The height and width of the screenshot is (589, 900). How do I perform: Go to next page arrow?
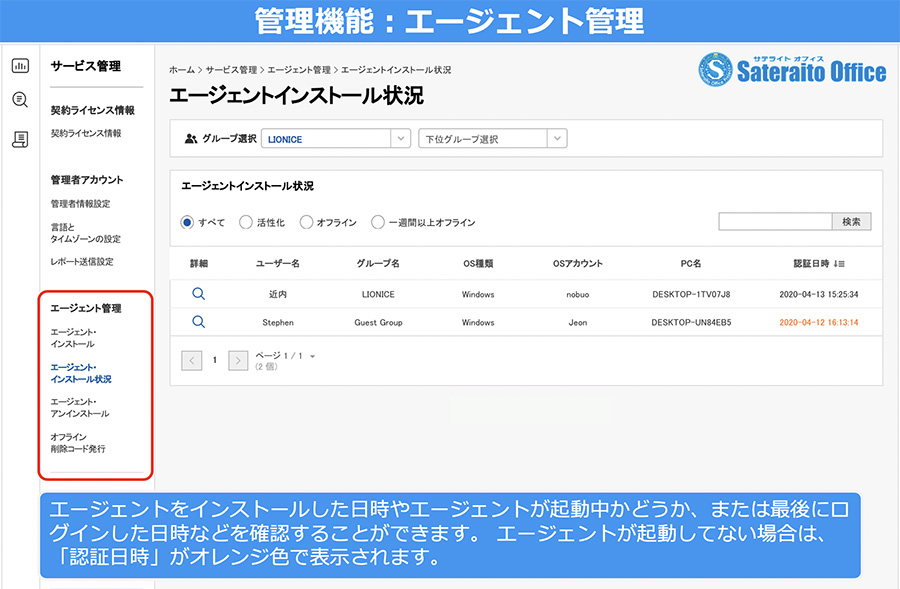238,361
